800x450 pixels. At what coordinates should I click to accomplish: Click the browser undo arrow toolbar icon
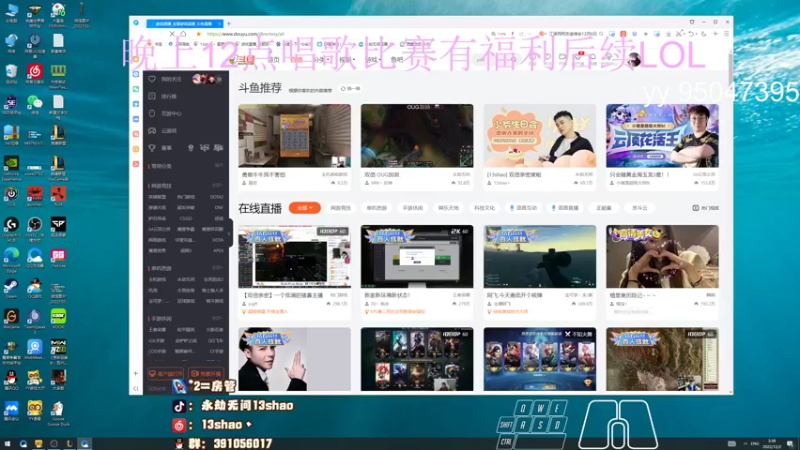point(691,34)
